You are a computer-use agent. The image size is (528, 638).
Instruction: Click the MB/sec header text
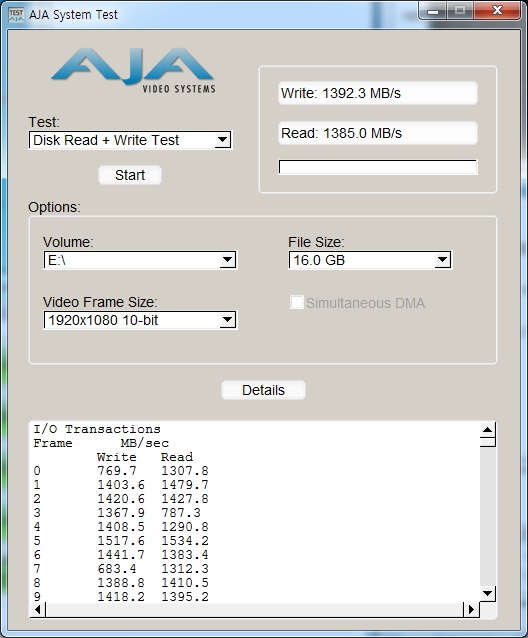point(144,443)
